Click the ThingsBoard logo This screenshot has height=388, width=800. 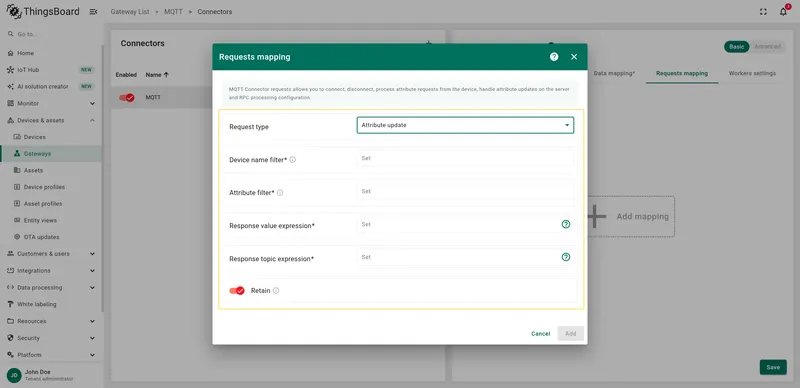[x=43, y=11]
